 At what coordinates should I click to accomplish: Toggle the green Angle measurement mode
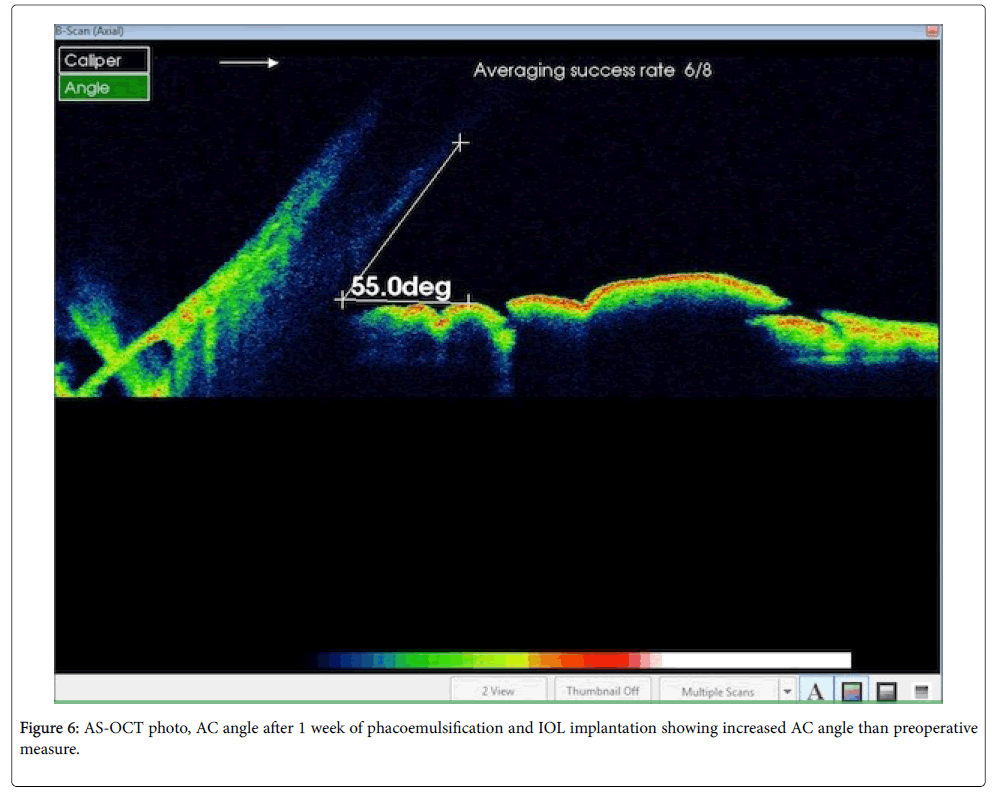pyautogui.click(x=104, y=88)
